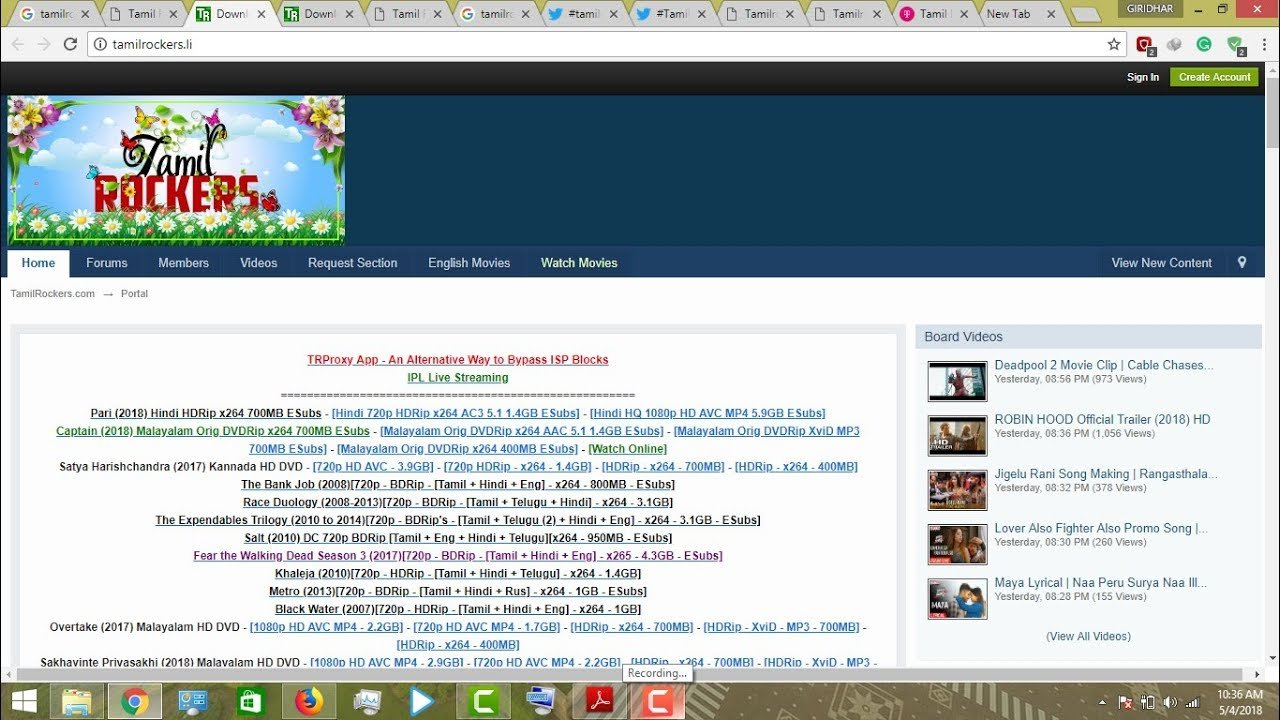Screen dimensions: 1280x720
Task: Click the Deadpool 2 Movie Clip thumbnail
Action: coord(957,381)
